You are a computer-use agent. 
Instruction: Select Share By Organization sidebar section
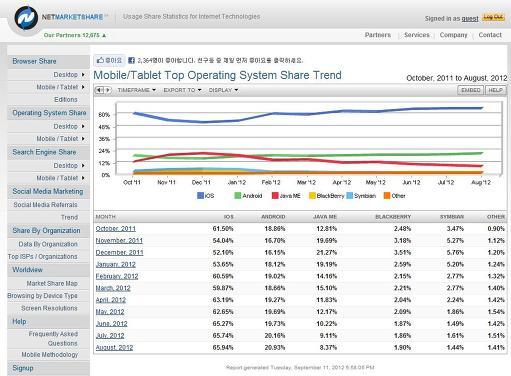[48, 231]
